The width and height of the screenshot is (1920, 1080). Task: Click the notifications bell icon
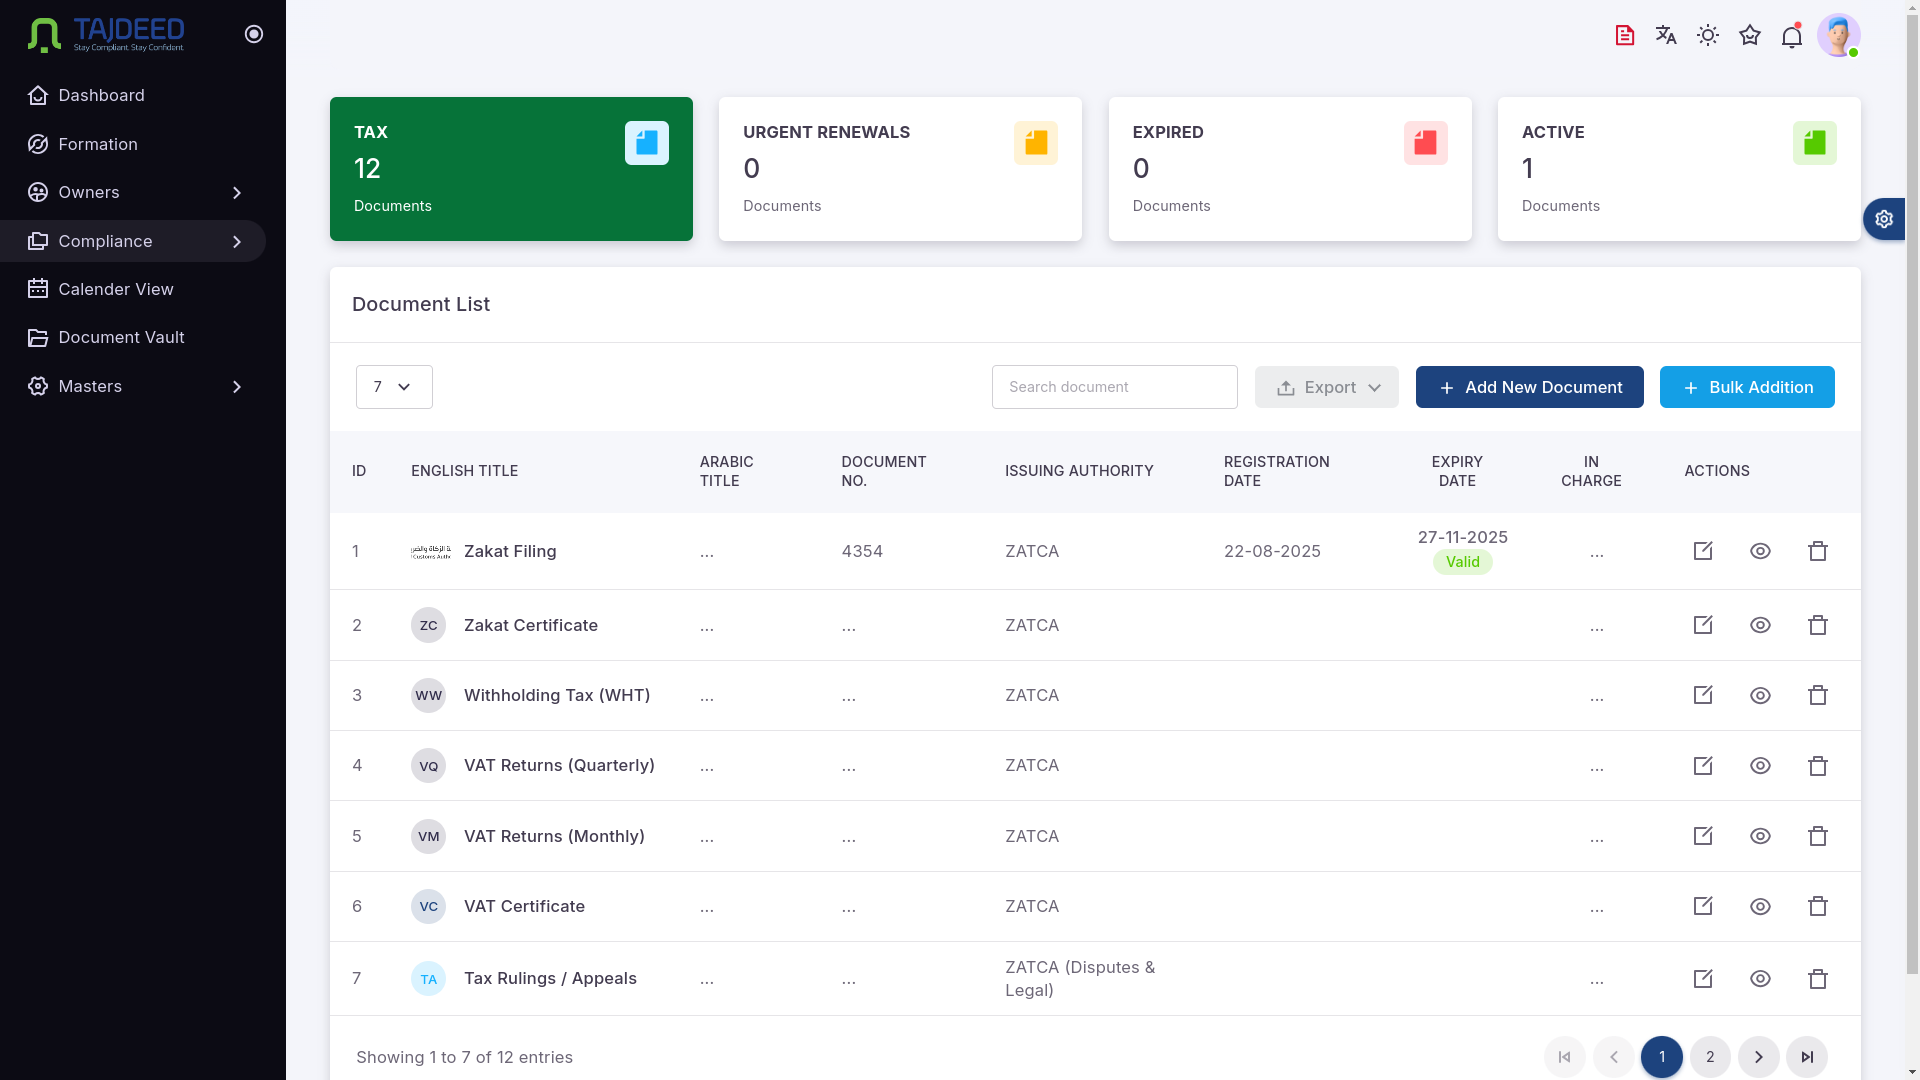[1791, 37]
